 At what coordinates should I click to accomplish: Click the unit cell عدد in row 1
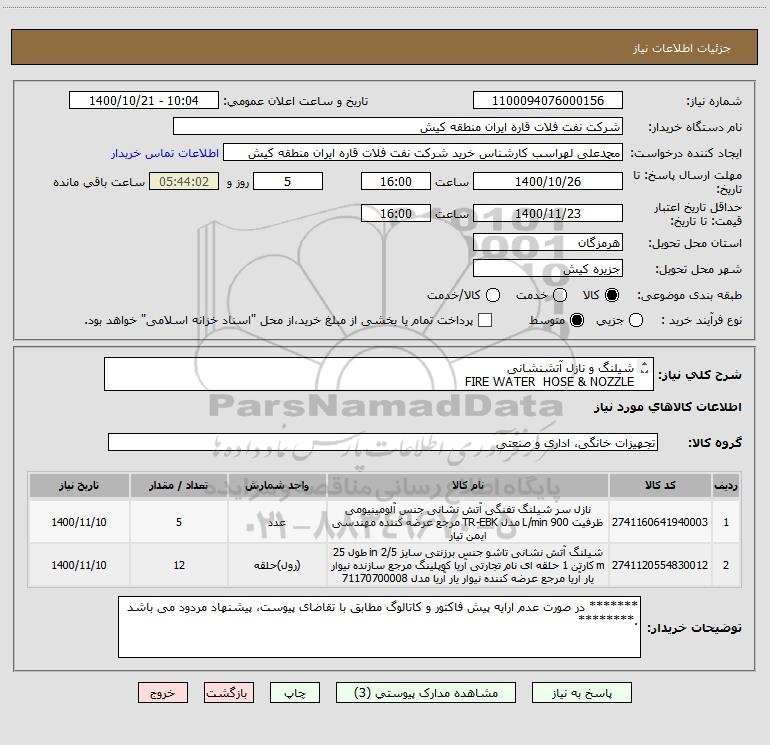[x=277, y=522]
